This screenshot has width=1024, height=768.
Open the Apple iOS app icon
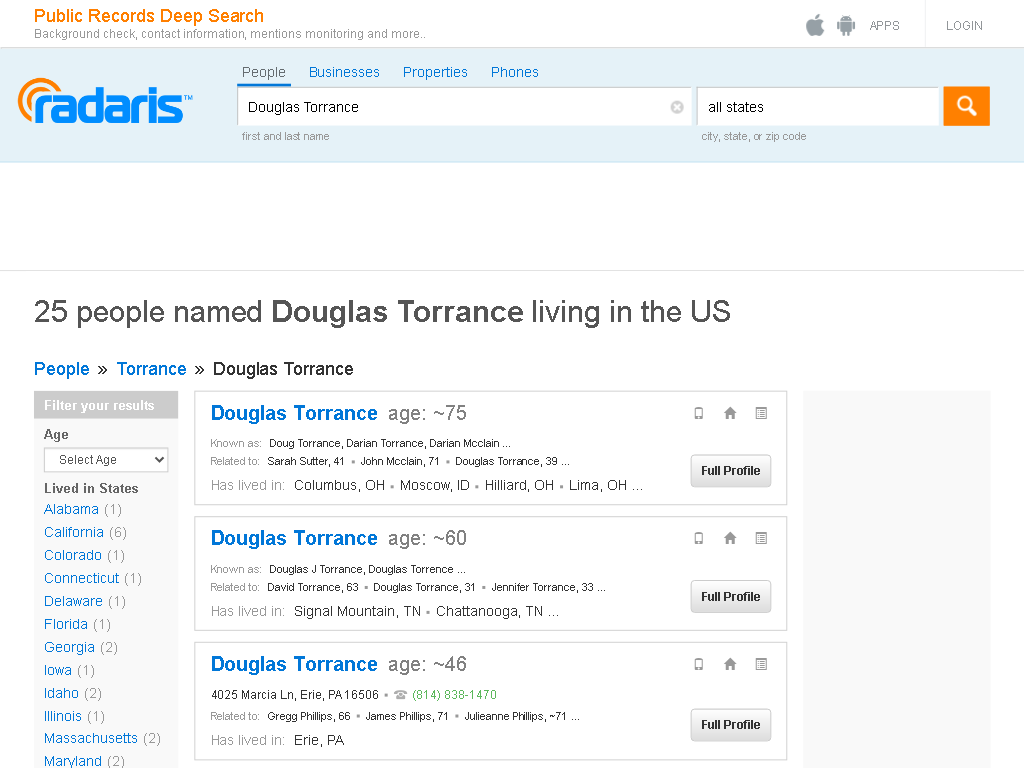(x=814, y=25)
